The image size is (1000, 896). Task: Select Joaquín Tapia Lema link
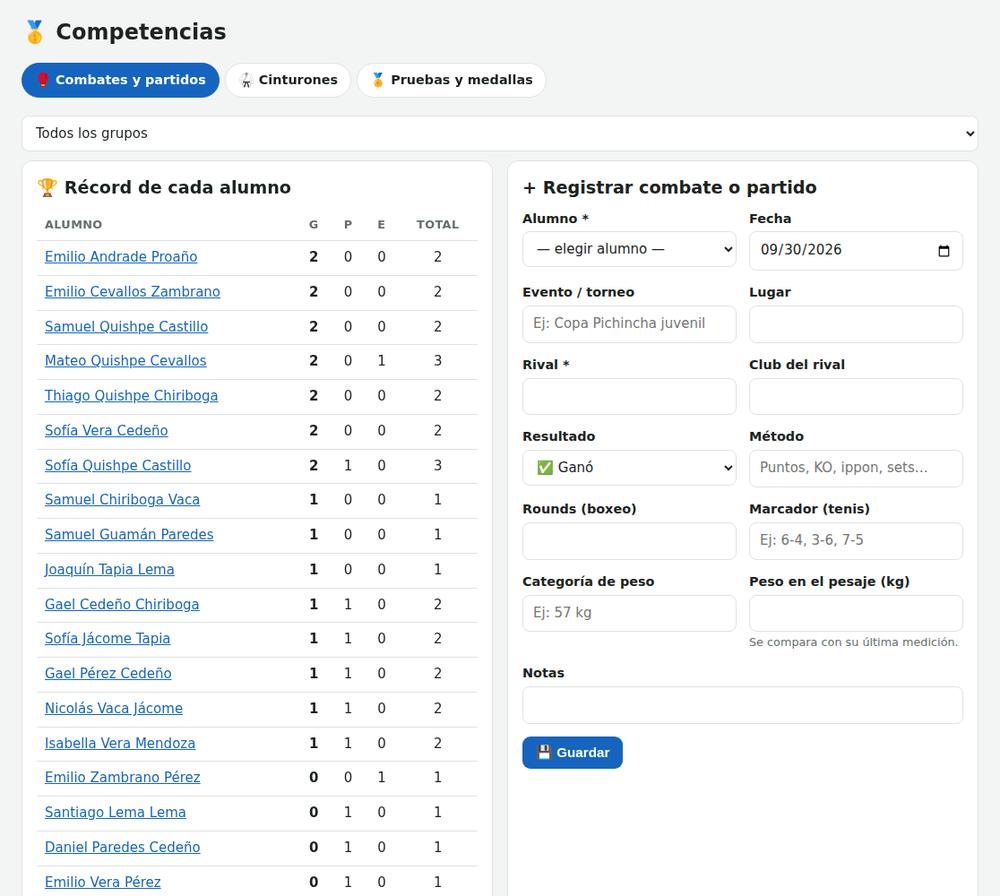109,569
